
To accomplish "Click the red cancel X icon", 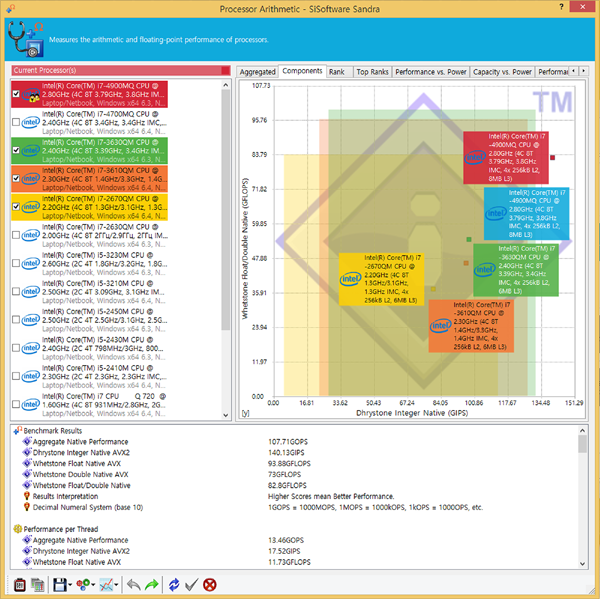I will pos(210,585).
